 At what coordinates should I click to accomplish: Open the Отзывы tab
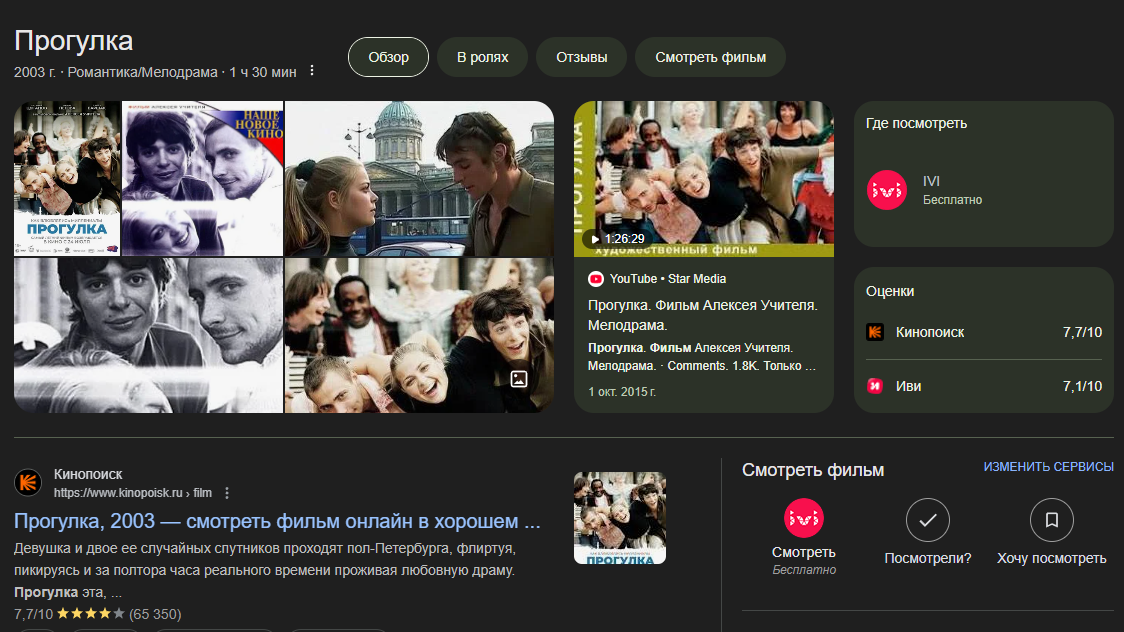point(581,57)
